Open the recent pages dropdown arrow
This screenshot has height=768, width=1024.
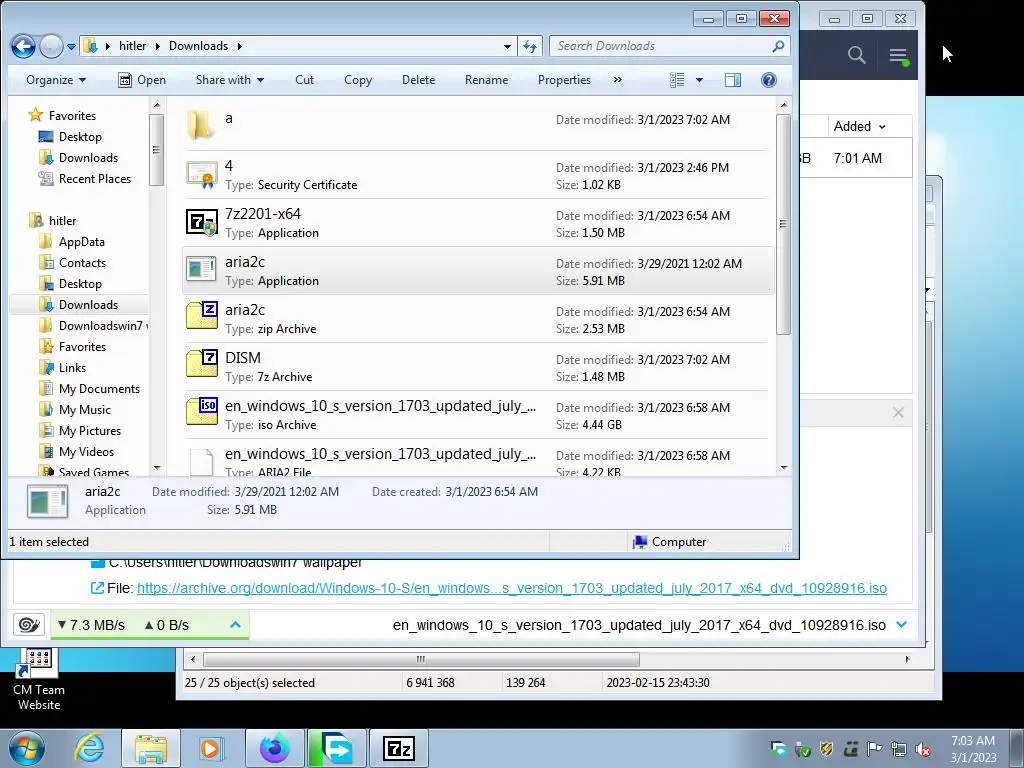[71, 46]
